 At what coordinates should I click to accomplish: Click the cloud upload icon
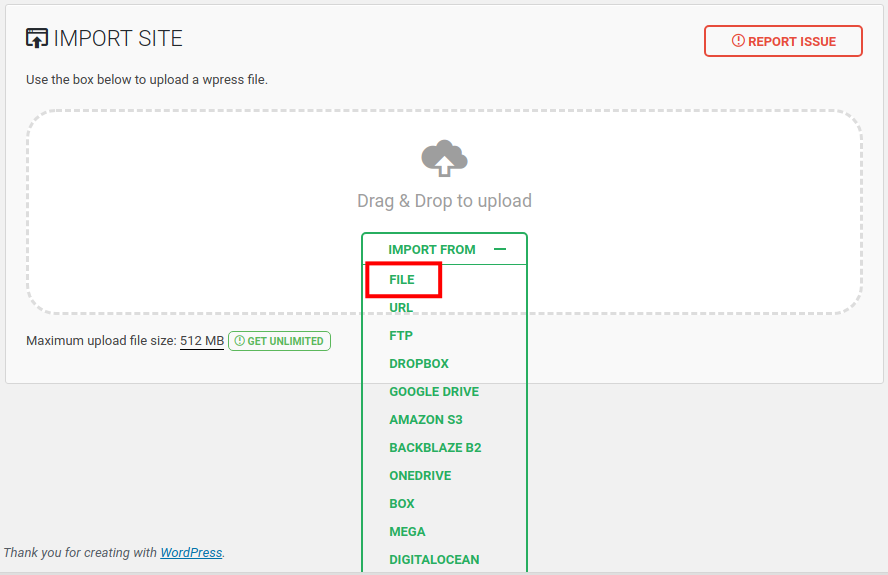tap(444, 158)
